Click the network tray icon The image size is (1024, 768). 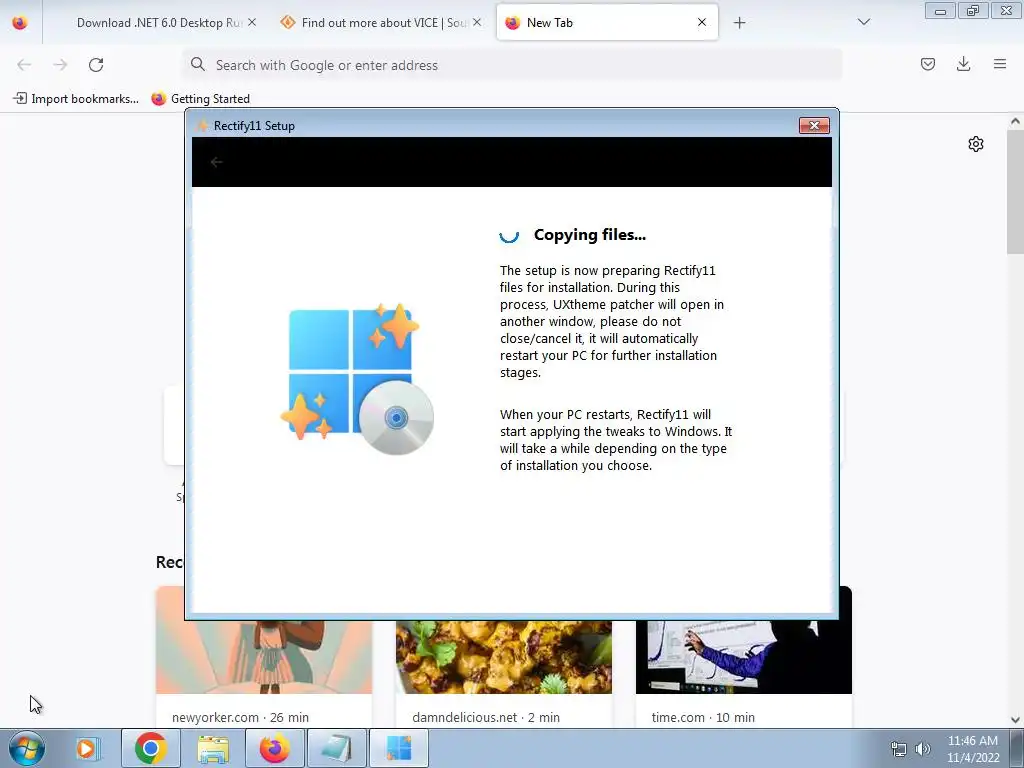[x=899, y=749]
